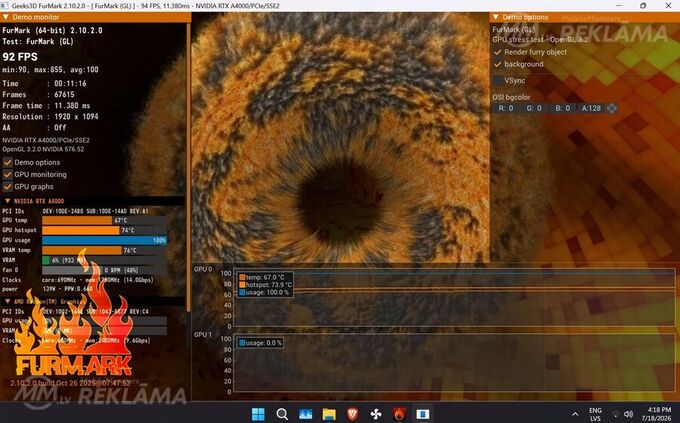Click the Frame time 11.380 ms value
This screenshot has width=680, height=423.
click(72, 106)
